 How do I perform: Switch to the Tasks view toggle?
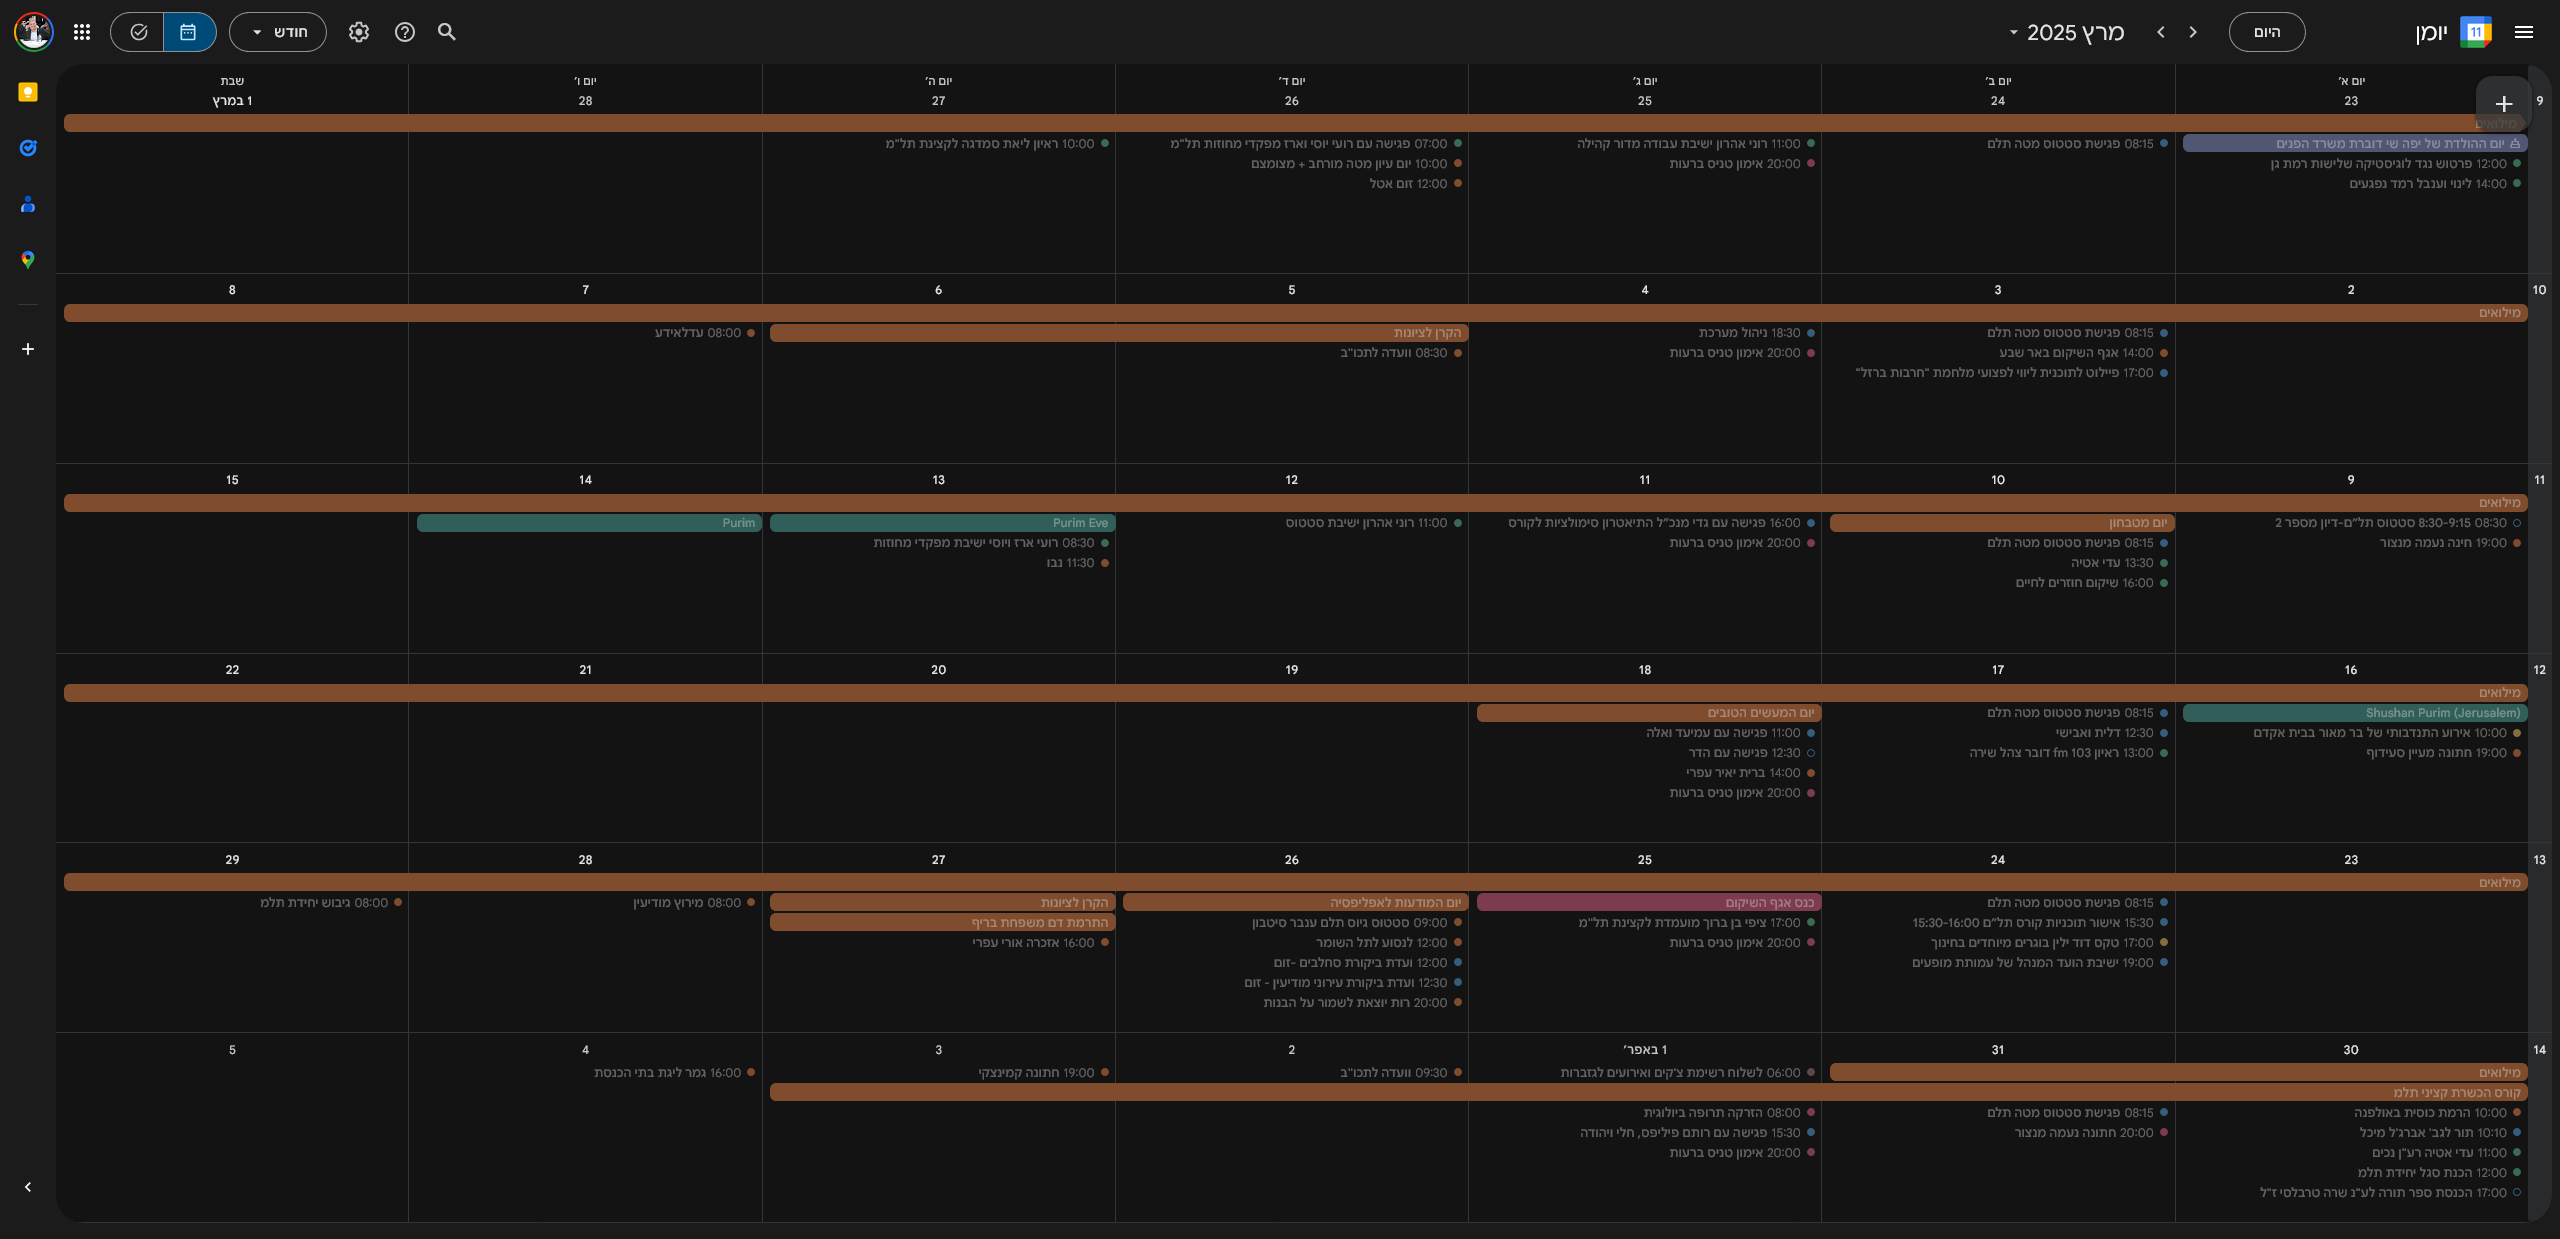[x=138, y=32]
